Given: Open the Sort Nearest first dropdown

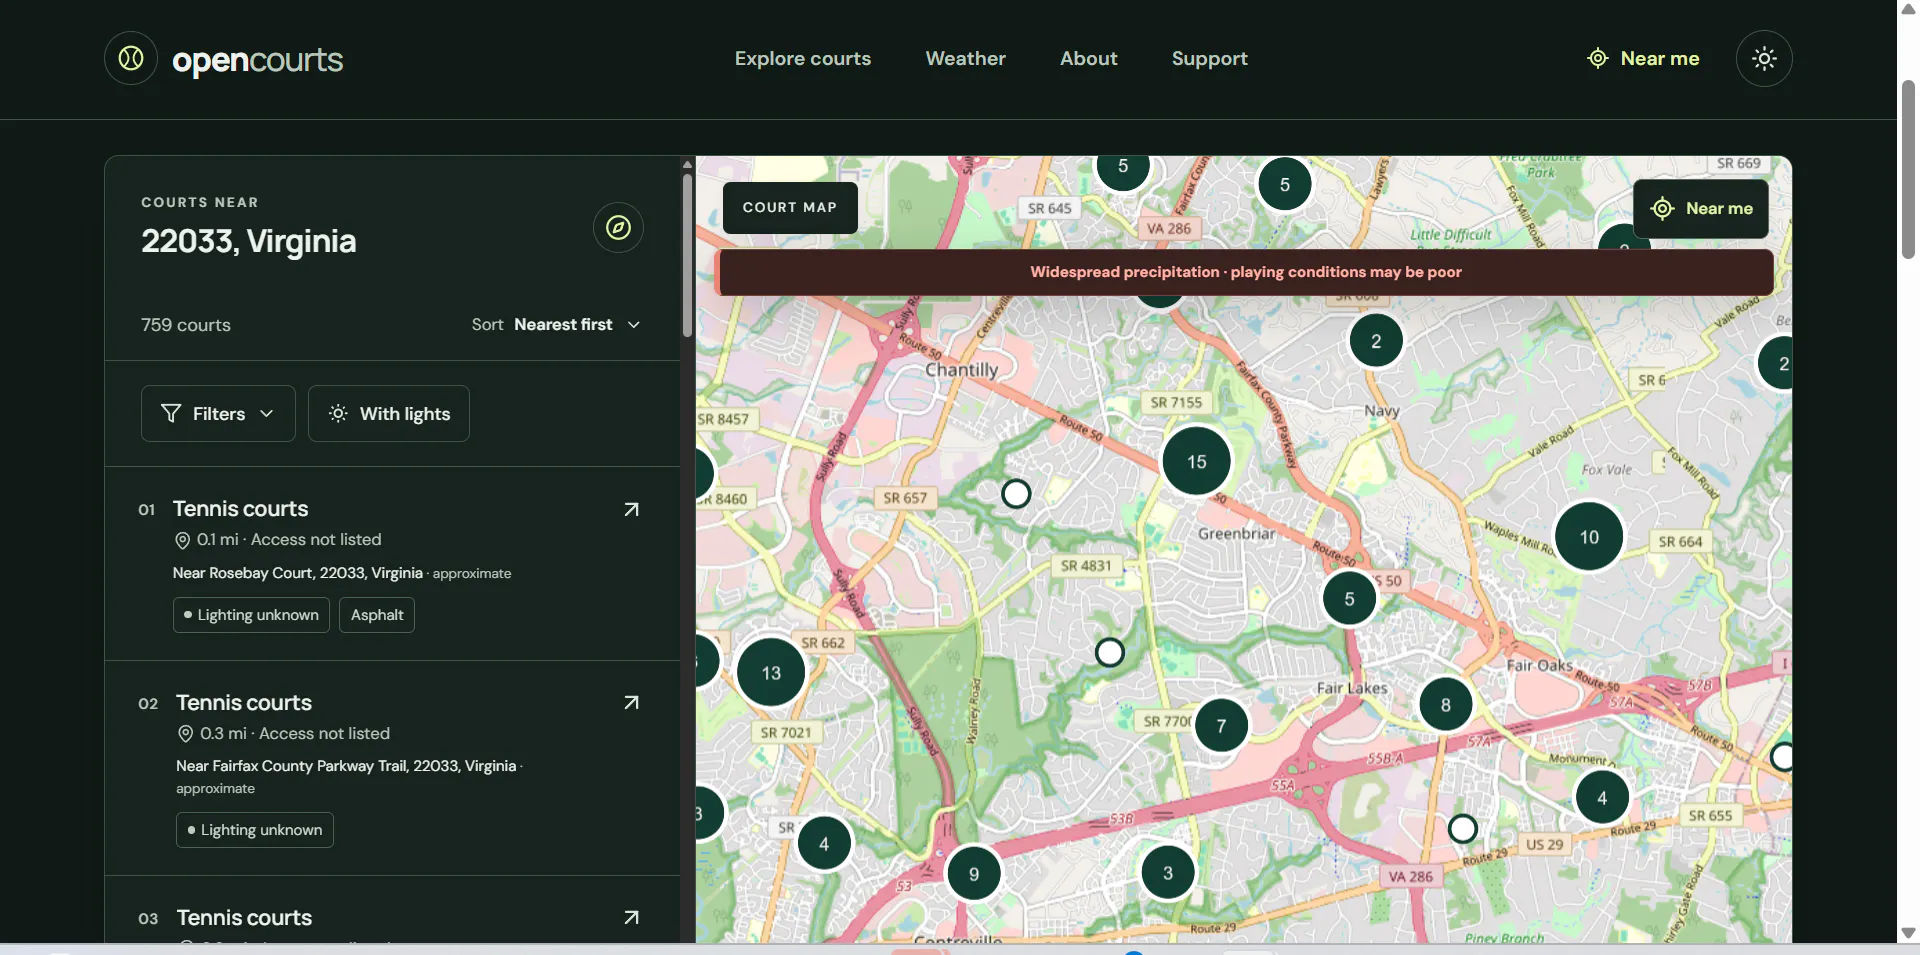Looking at the screenshot, I should (x=556, y=325).
